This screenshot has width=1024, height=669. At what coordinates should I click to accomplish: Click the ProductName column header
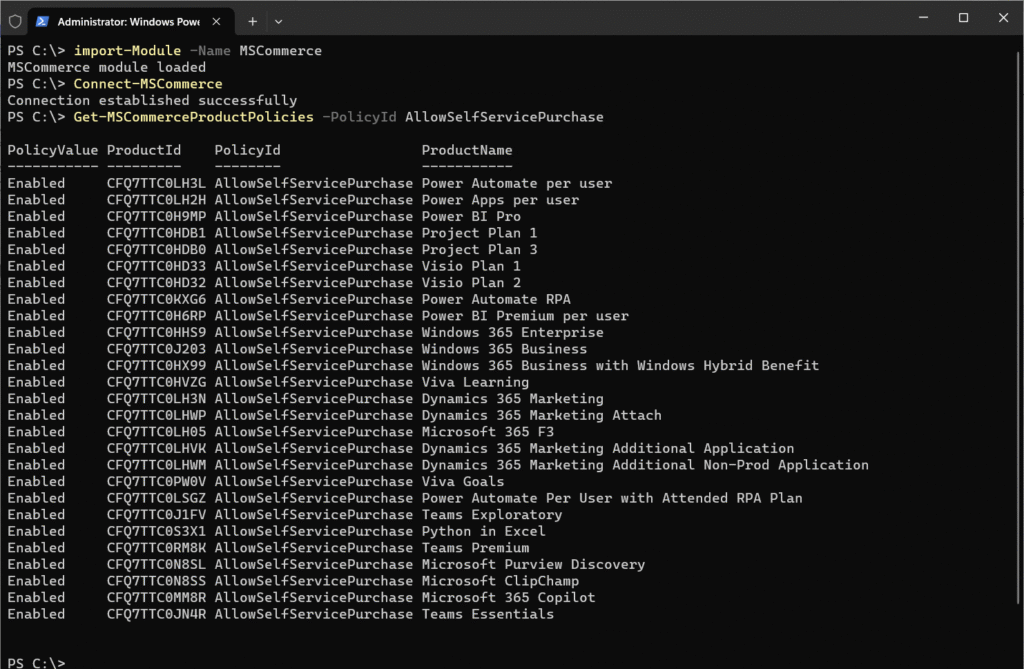click(x=466, y=150)
